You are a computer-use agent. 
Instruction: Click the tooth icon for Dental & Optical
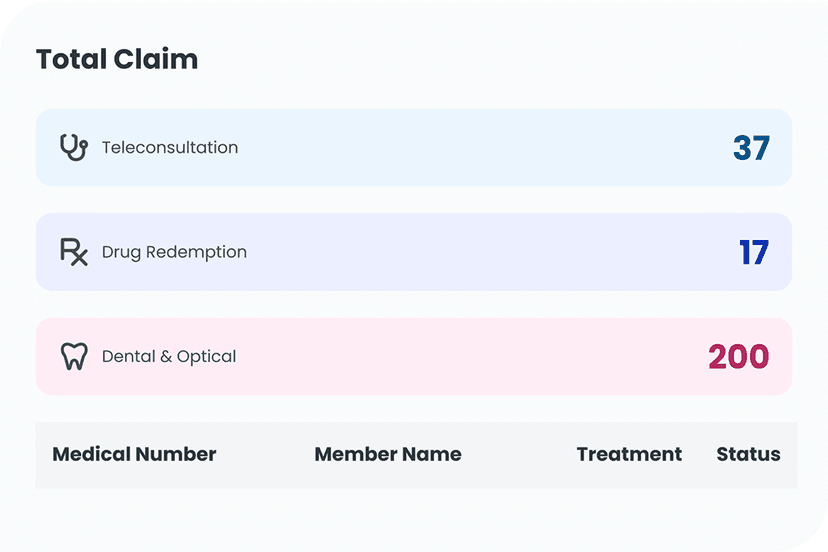tap(74, 357)
